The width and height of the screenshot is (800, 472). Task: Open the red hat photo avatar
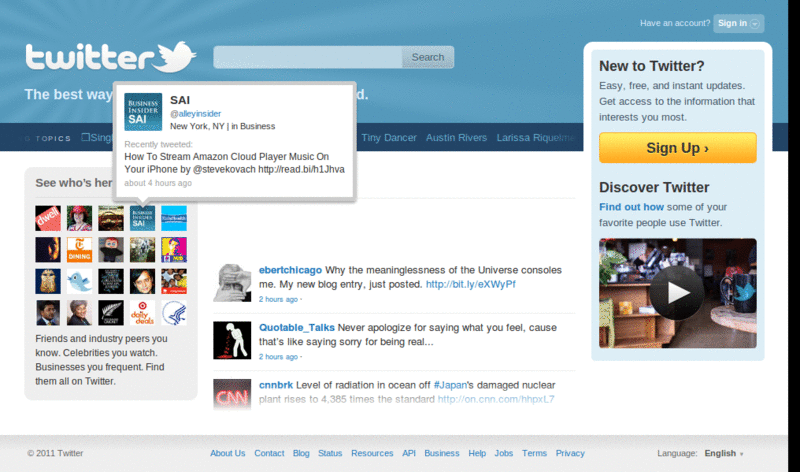(80, 218)
